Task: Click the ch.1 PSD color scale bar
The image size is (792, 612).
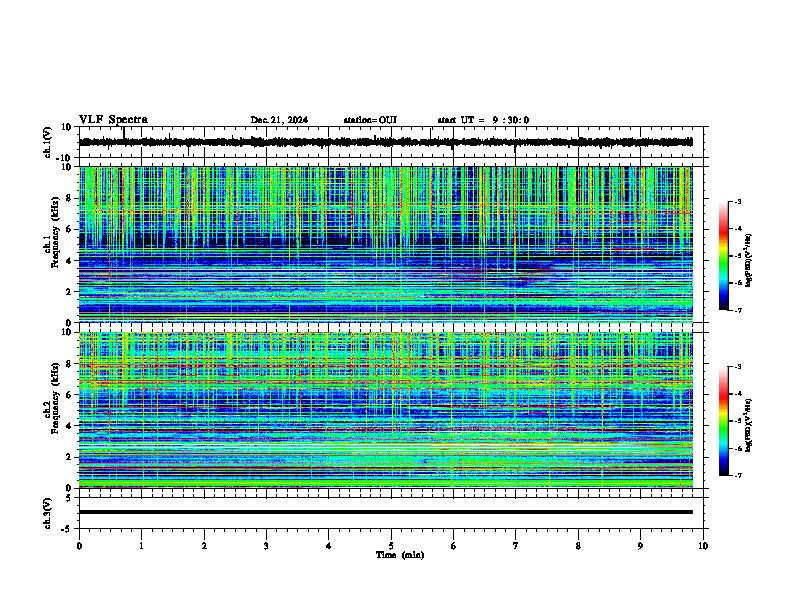Action: 723,256
